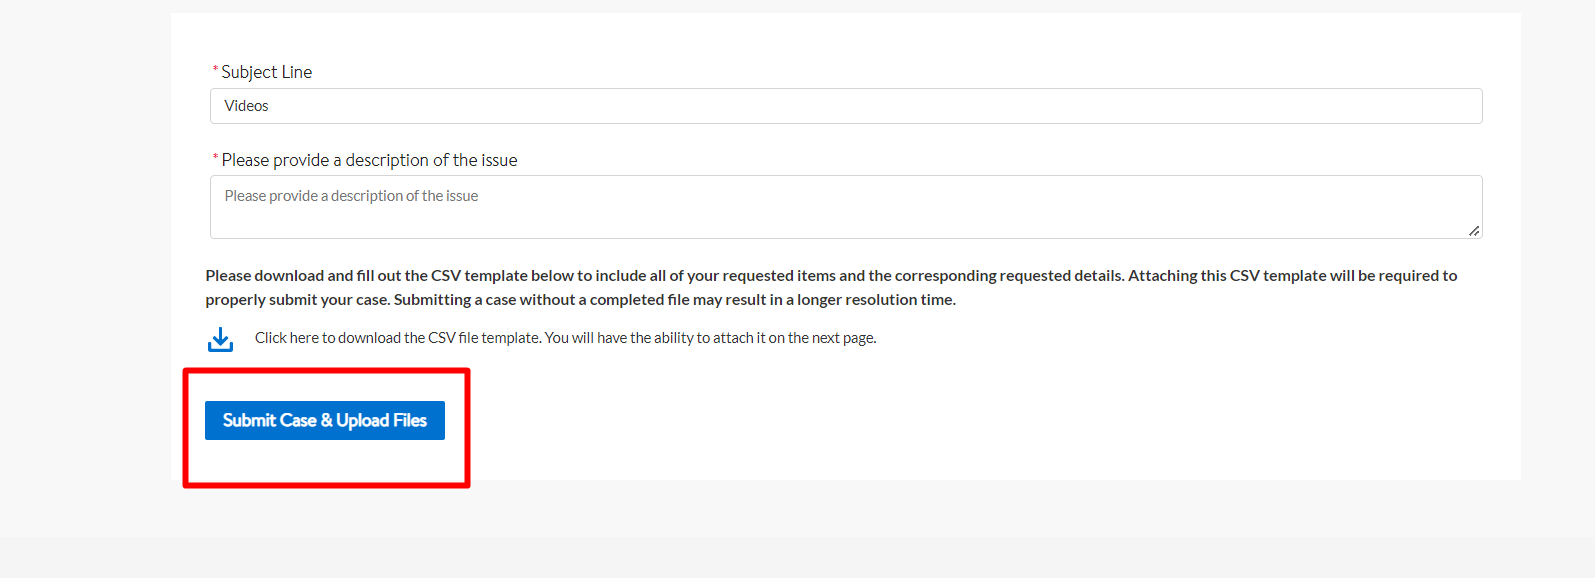
Task: Click into the issue description text area
Action: click(846, 207)
